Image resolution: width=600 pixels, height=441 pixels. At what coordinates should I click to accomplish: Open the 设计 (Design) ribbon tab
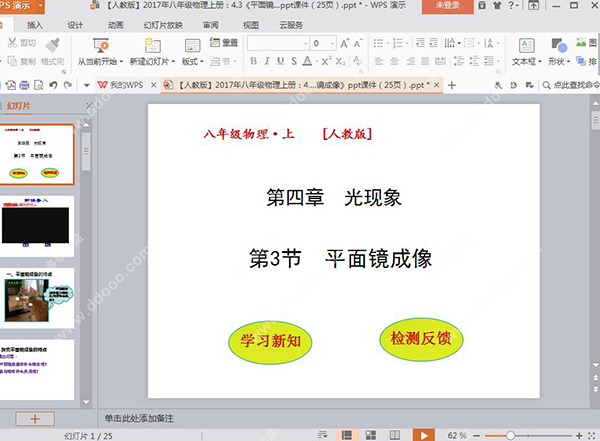pyautogui.click(x=75, y=25)
